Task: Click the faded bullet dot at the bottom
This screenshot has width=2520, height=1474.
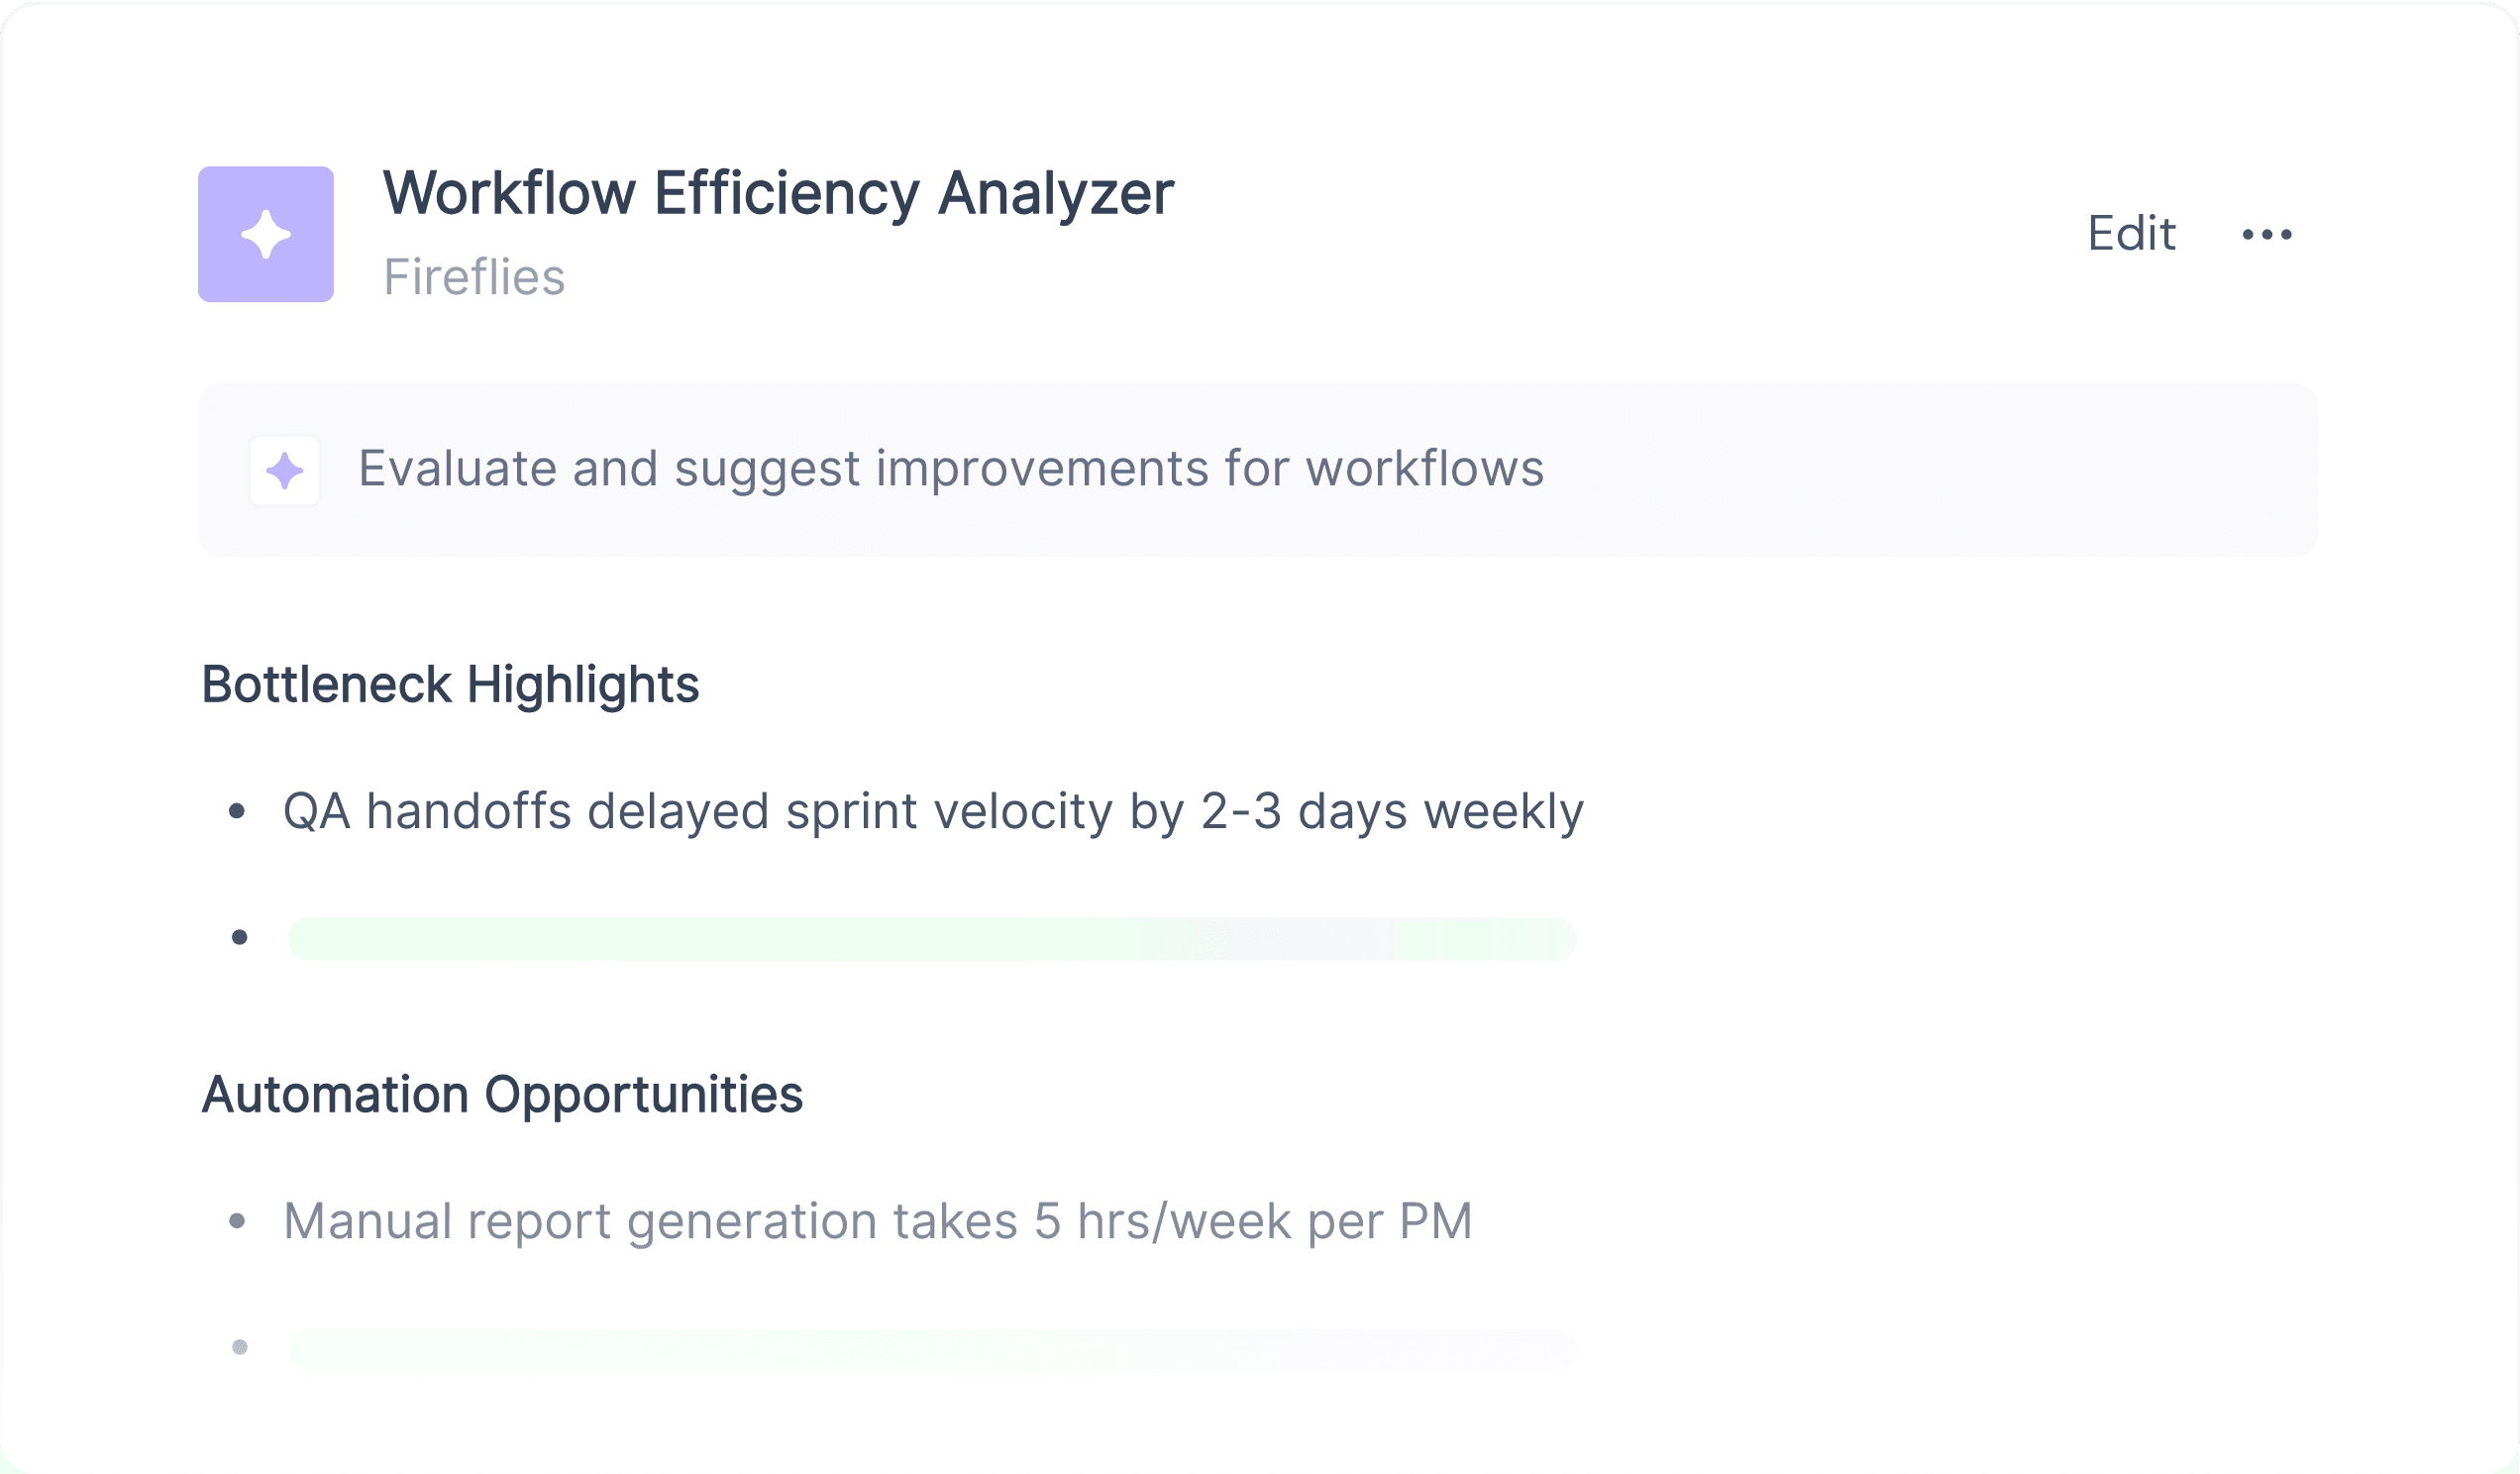Action: pos(240,1347)
